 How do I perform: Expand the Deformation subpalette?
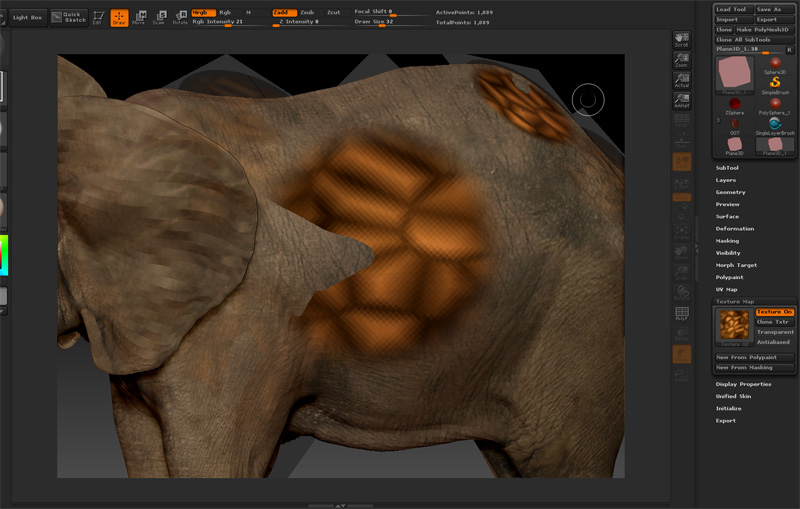point(735,229)
